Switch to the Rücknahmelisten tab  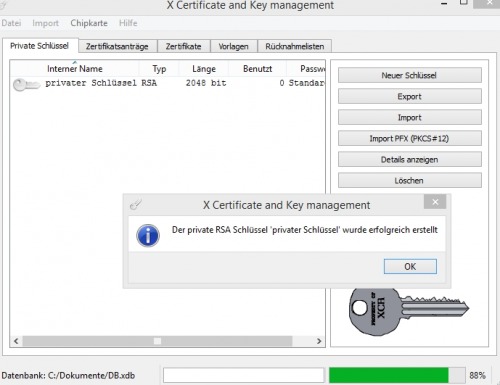[x=295, y=46]
